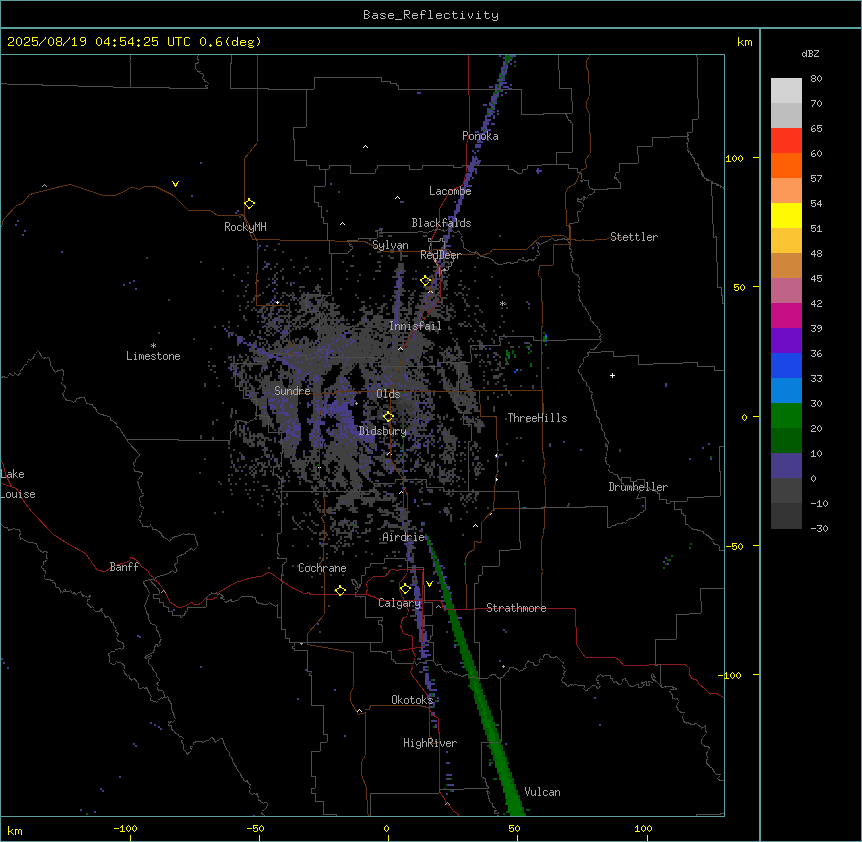
Task: Select the light blue 30-33 dBZ swatch
Action: coord(786,391)
